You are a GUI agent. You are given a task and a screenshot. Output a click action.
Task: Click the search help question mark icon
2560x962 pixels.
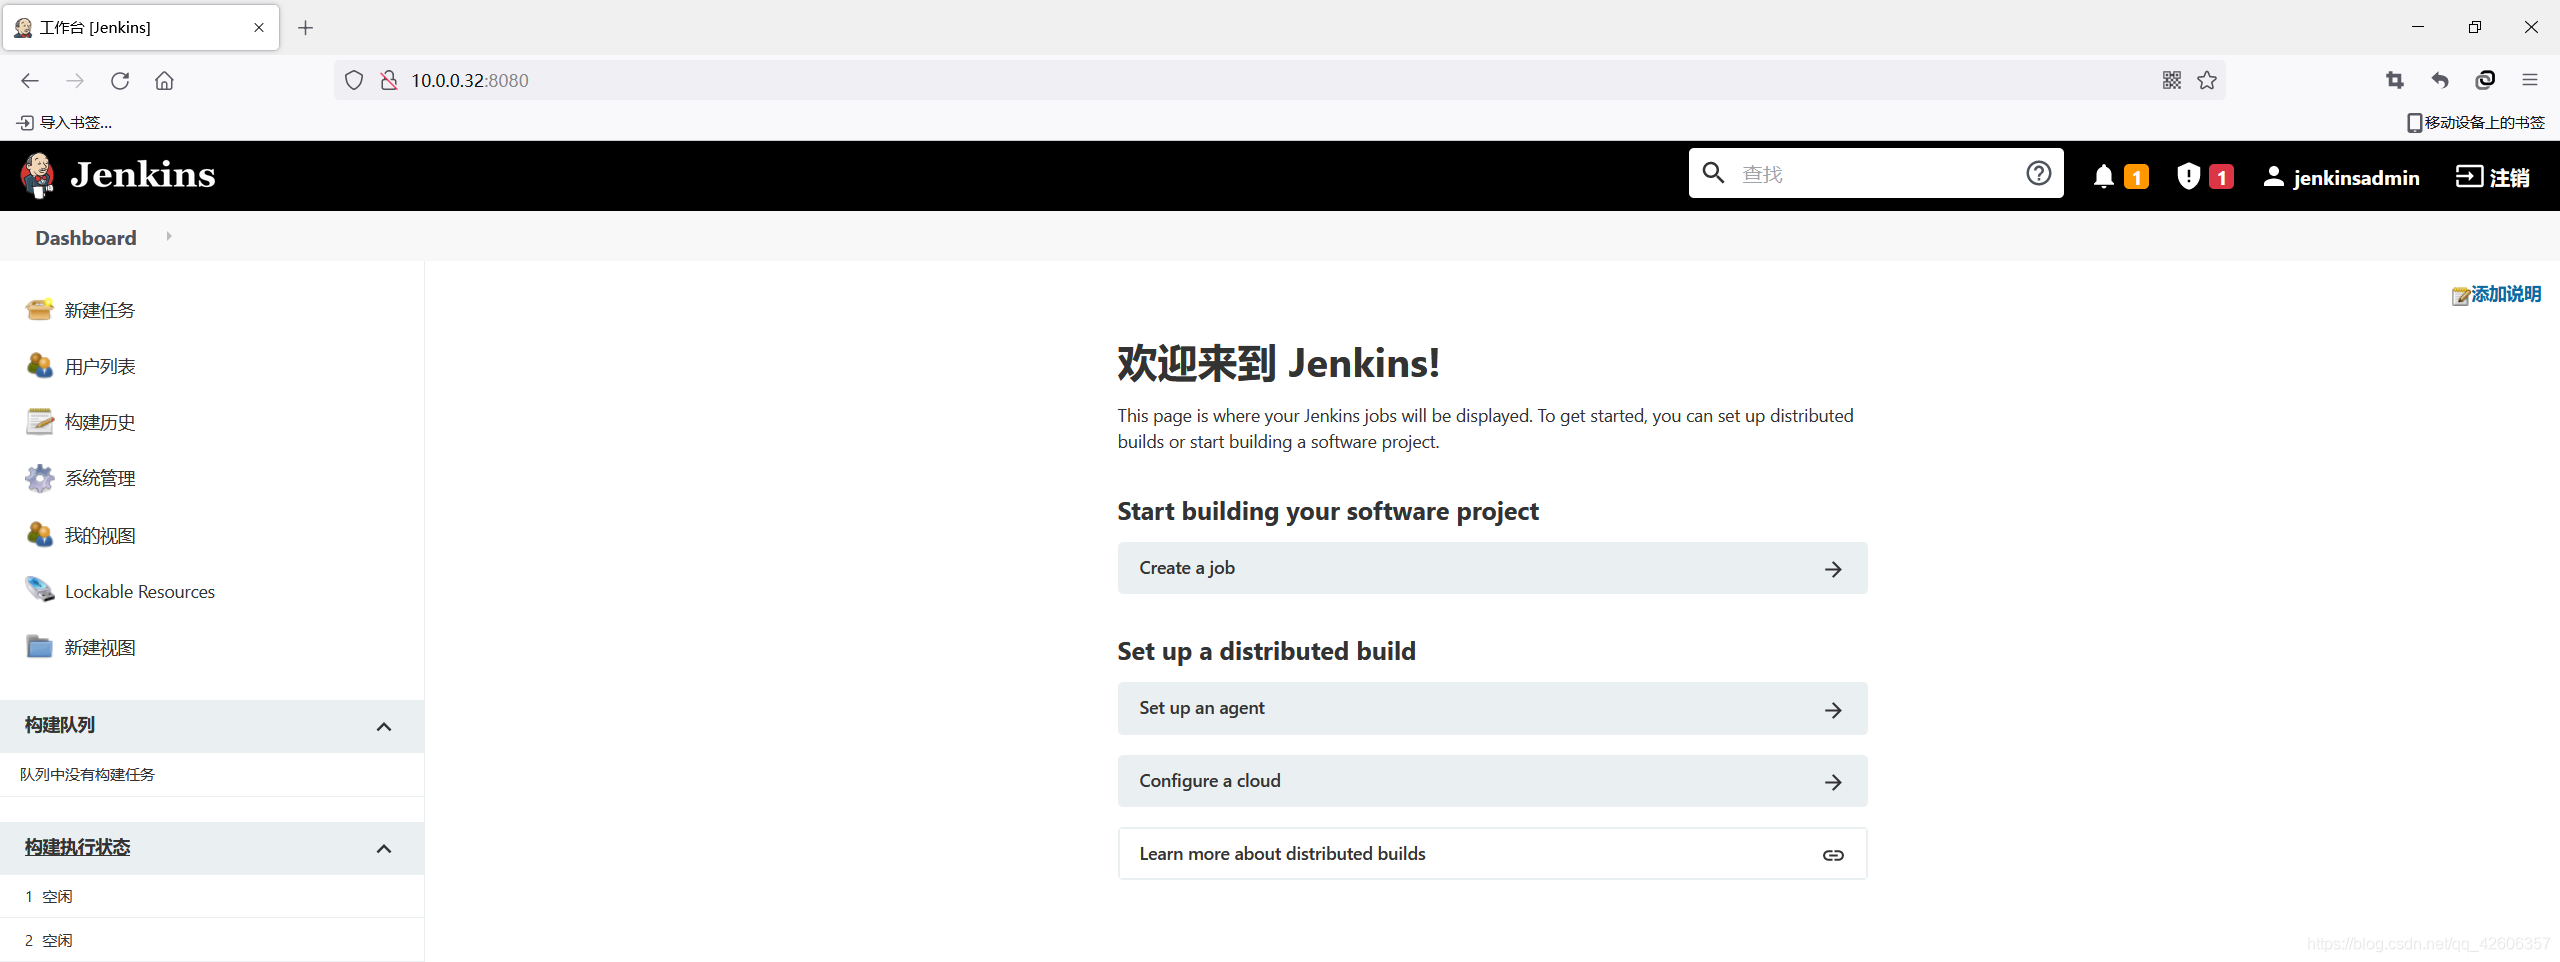[2038, 174]
